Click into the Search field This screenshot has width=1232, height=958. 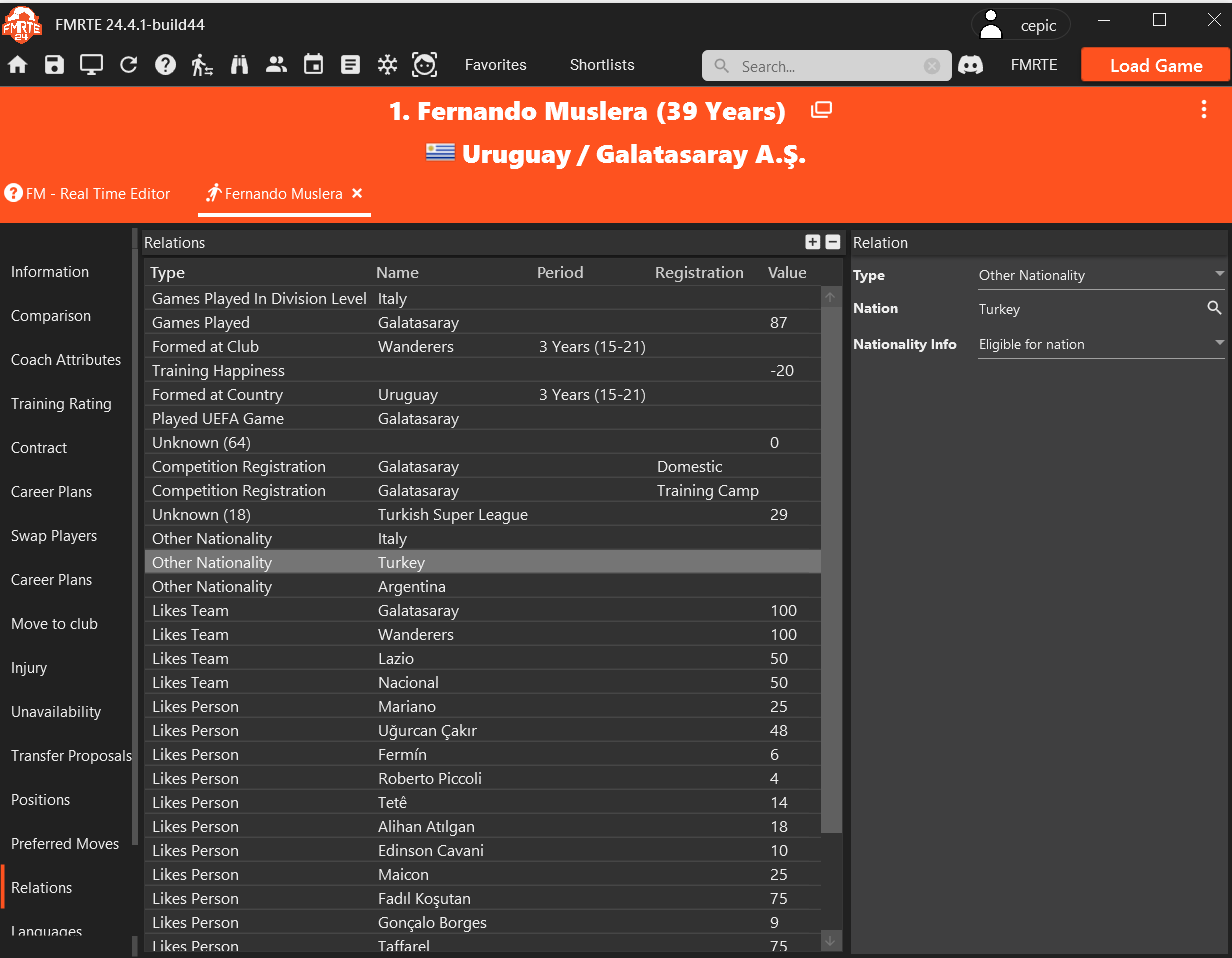tap(825, 66)
